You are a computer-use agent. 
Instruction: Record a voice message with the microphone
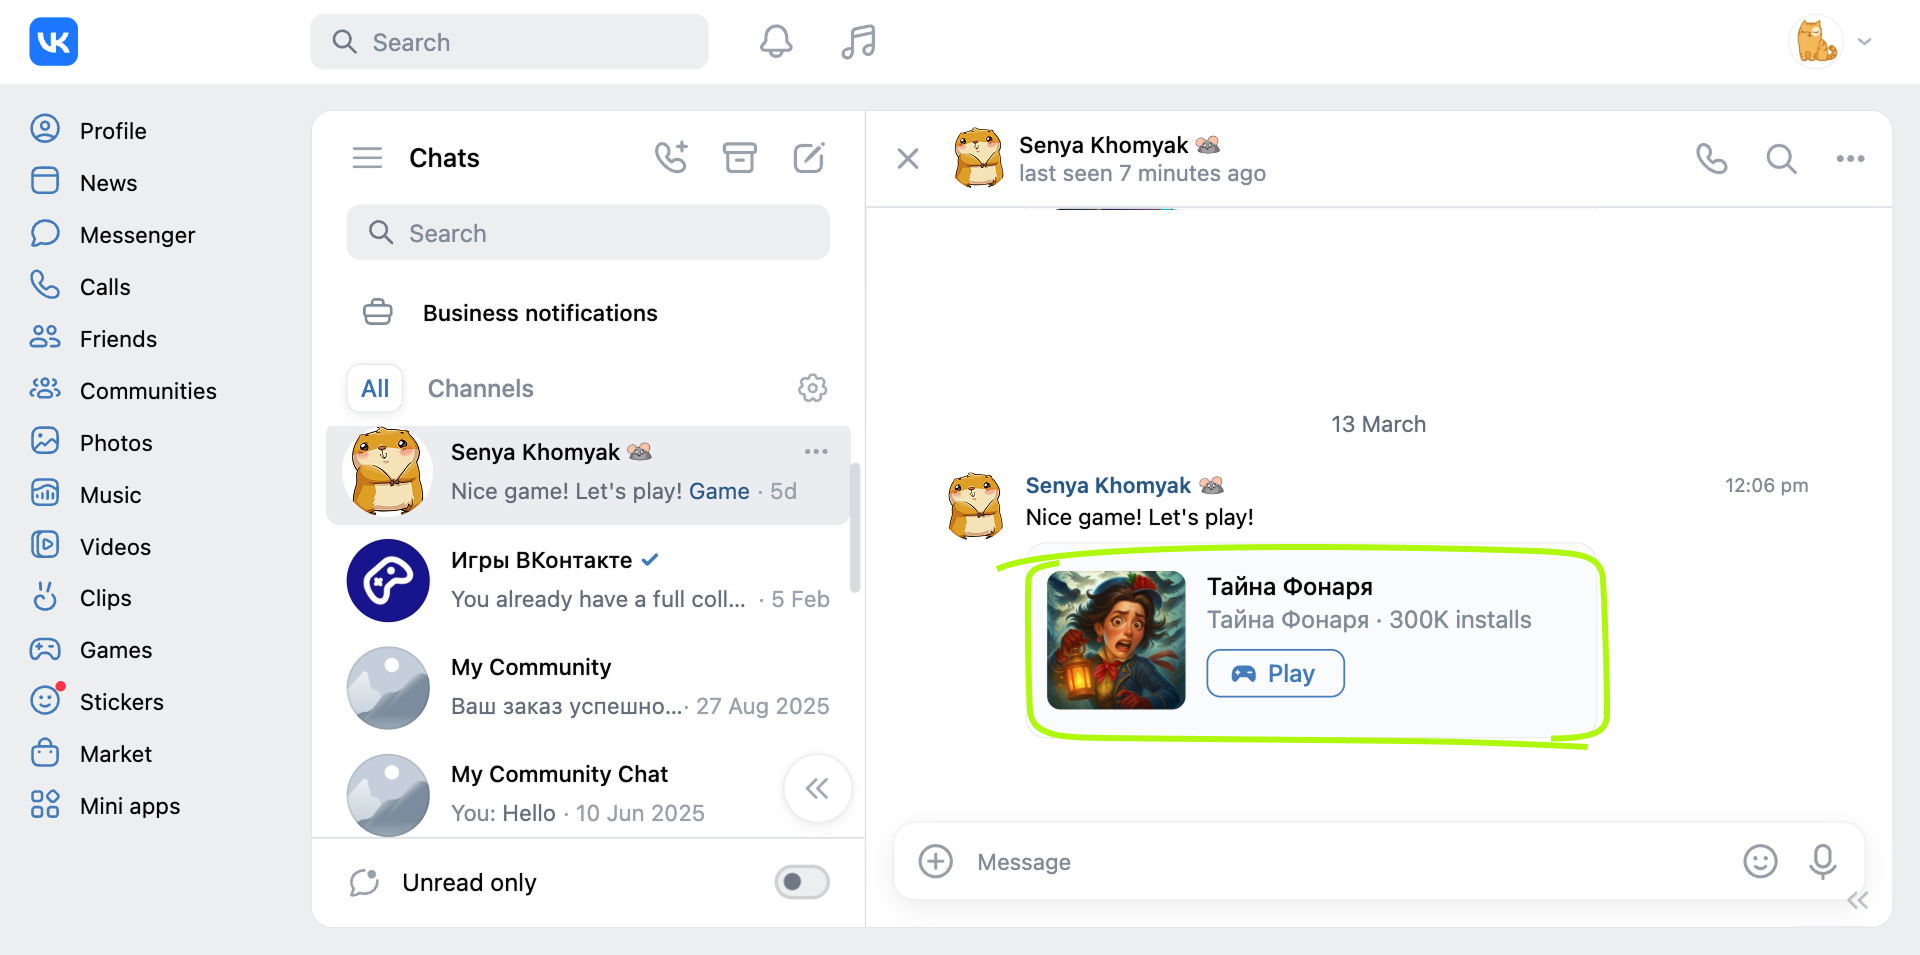pos(1823,861)
